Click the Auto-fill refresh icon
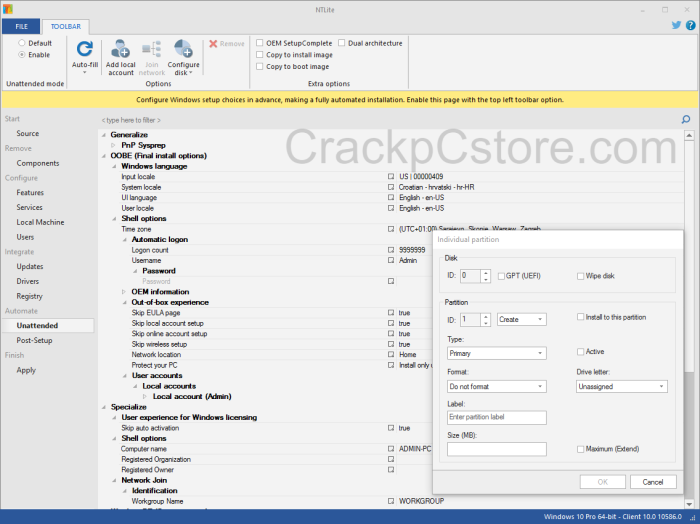 point(84,49)
